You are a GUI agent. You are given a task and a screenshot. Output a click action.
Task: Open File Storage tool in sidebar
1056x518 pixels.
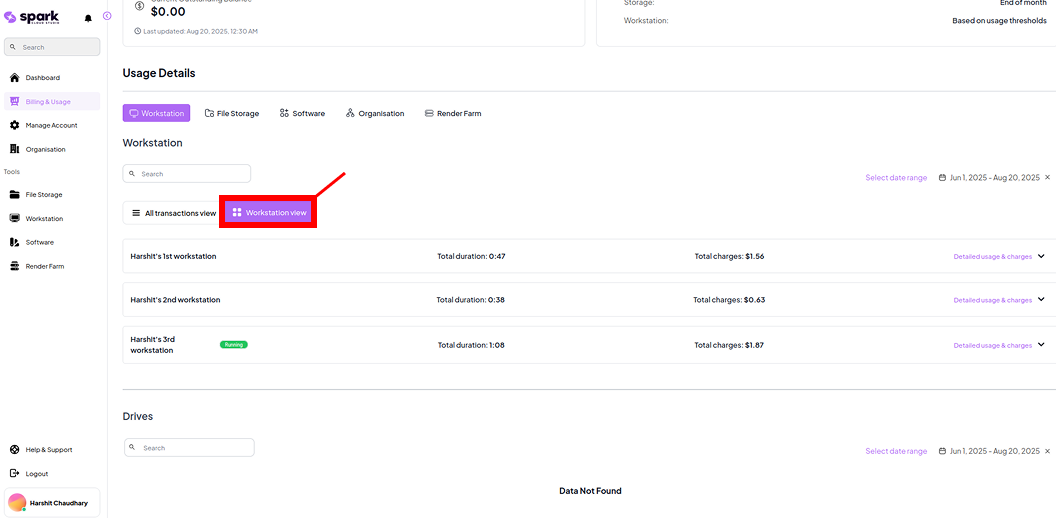[x=43, y=195]
